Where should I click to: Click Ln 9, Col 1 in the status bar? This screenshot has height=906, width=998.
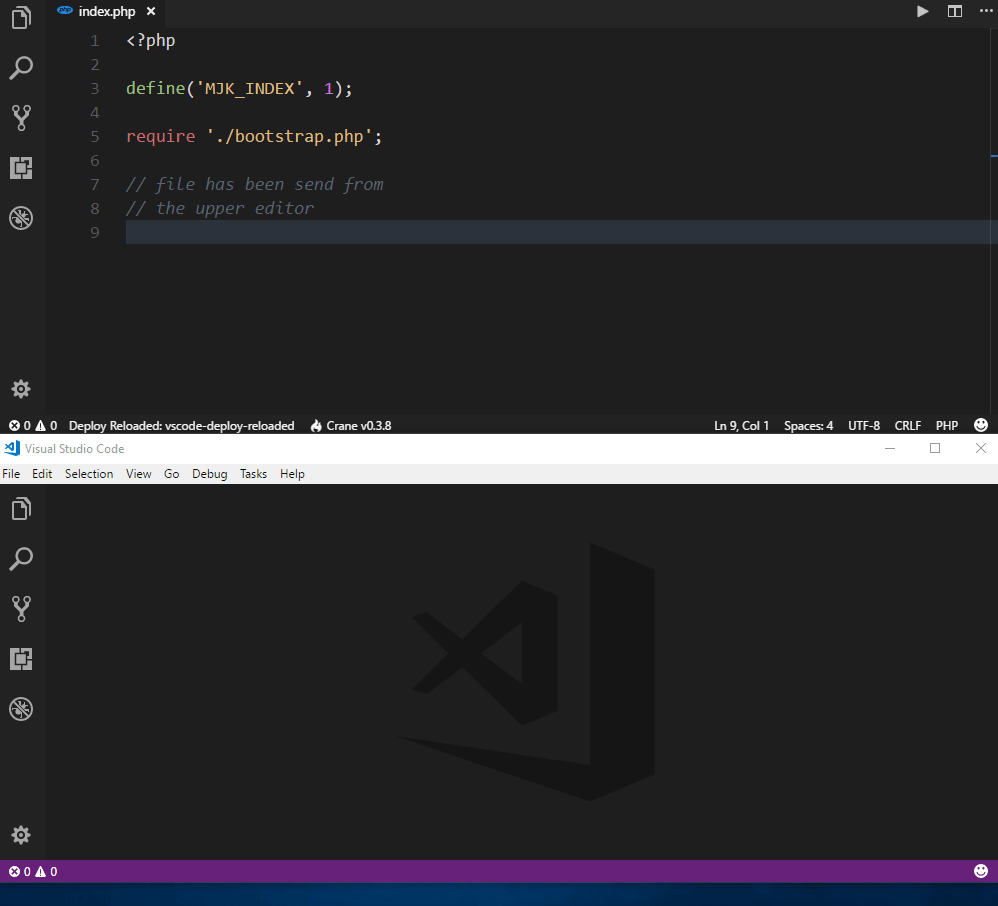pyautogui.click(x=741, y=425)
